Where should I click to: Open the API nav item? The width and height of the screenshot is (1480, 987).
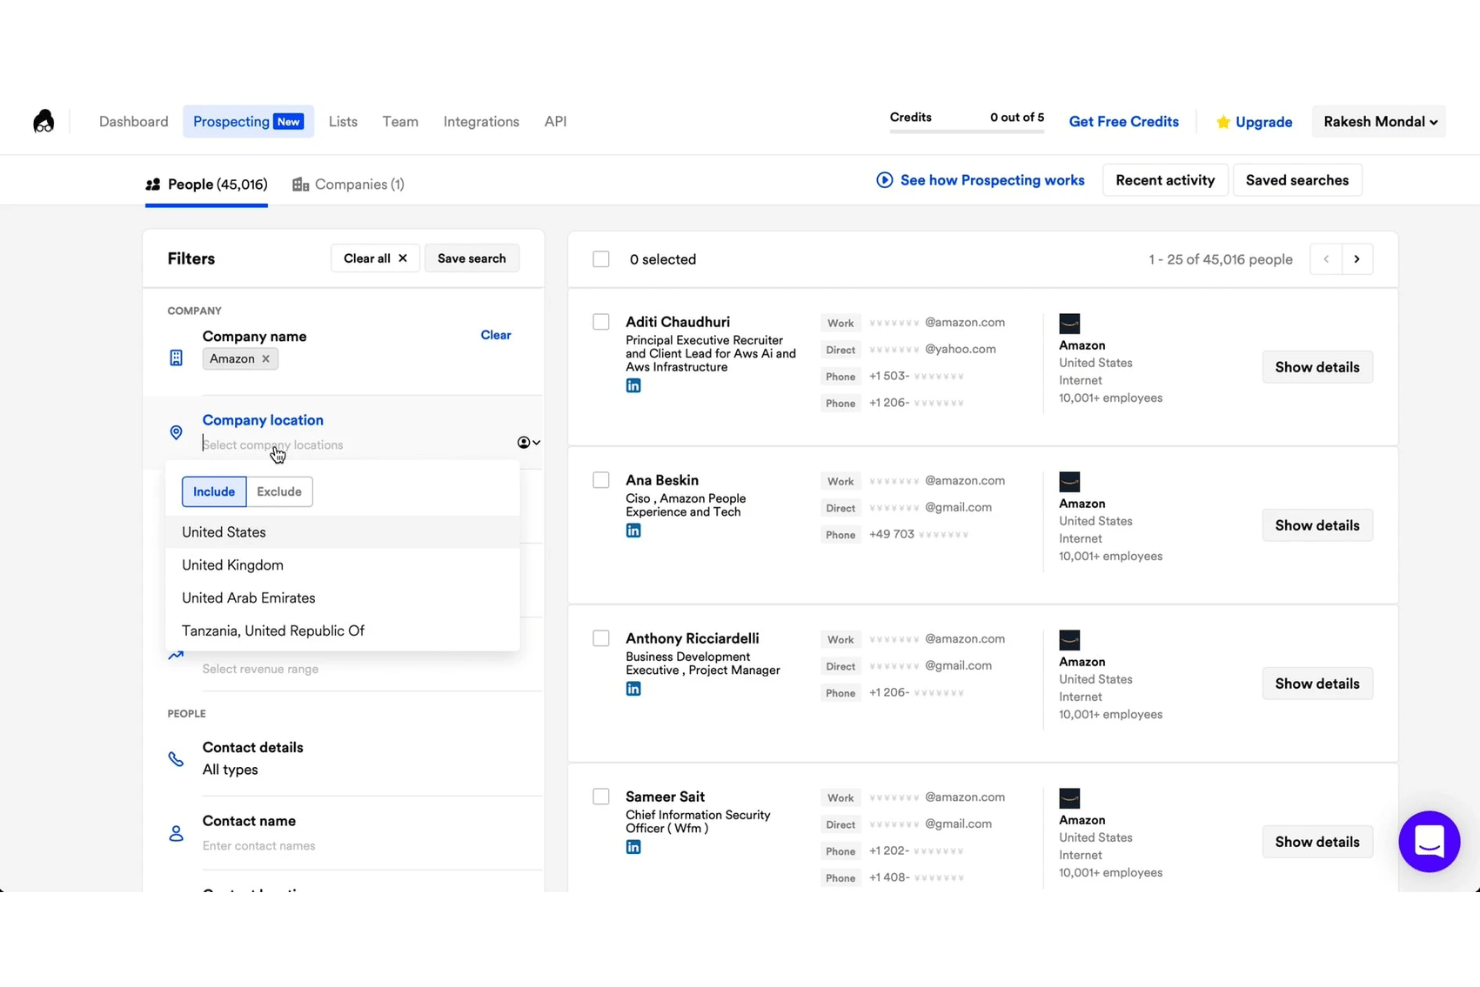(555, 121)
